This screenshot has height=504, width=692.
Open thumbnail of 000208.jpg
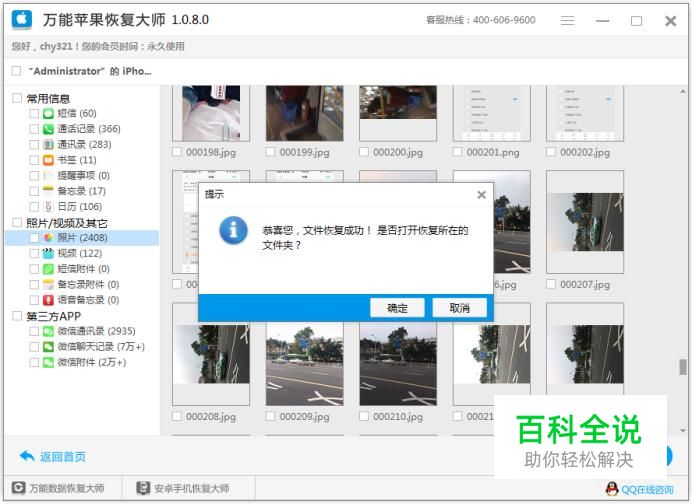pyautogui.click(x=211, y=354)
